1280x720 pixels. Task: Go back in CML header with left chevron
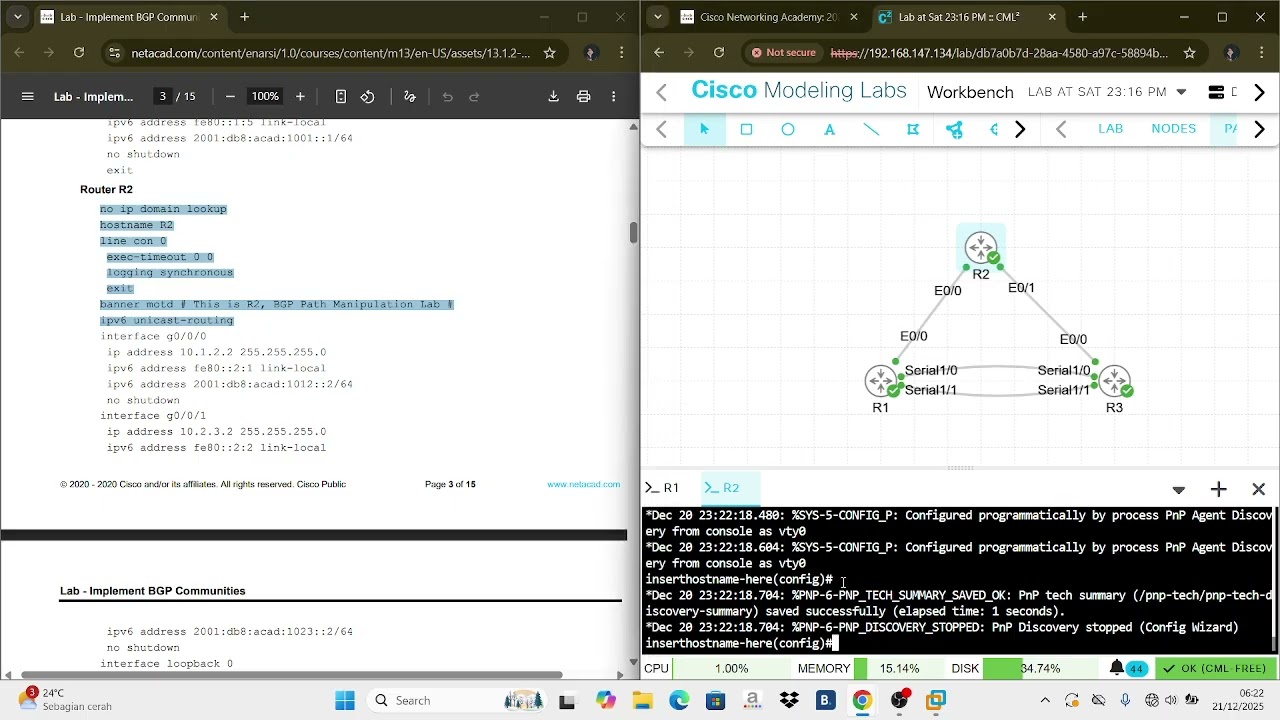coord(661,92)
